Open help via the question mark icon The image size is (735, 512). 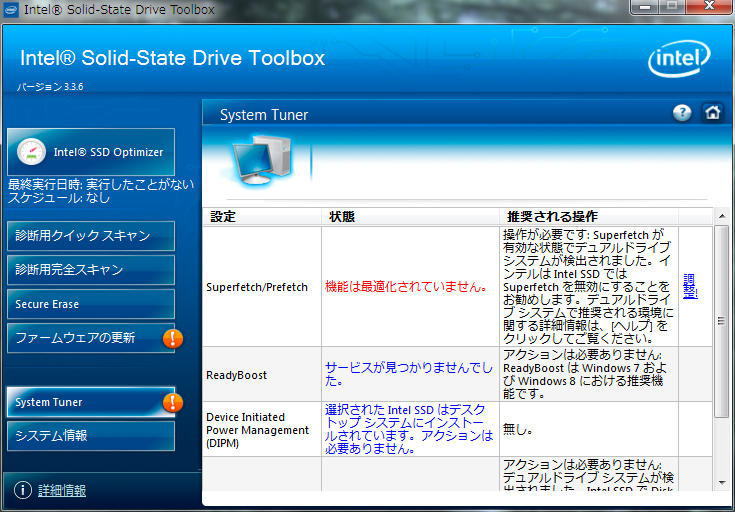682,113
